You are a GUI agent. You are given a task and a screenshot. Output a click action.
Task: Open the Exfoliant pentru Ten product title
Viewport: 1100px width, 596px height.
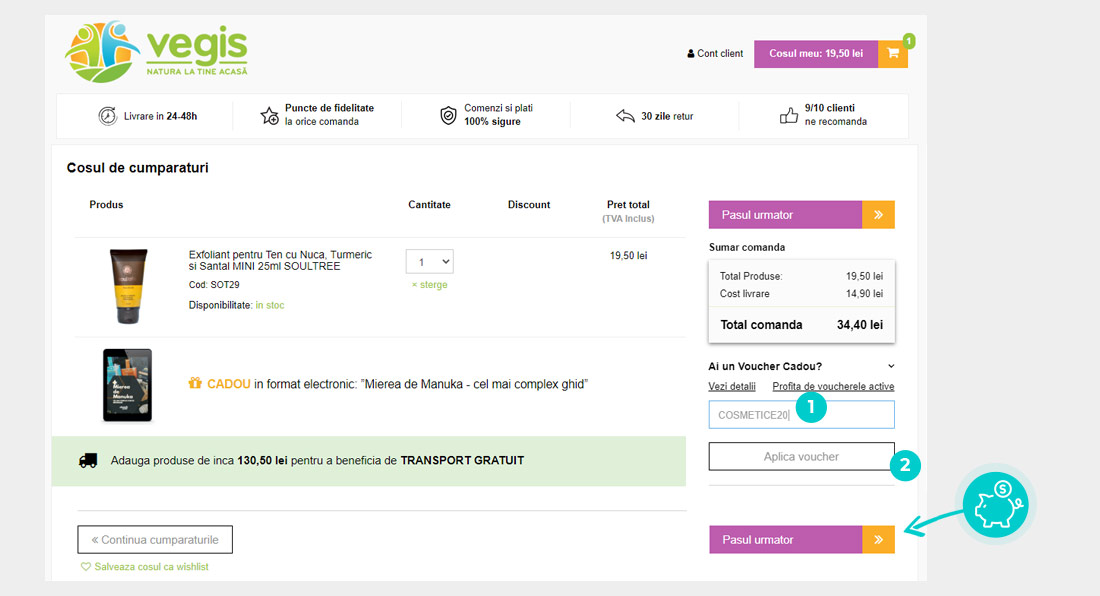280,260
